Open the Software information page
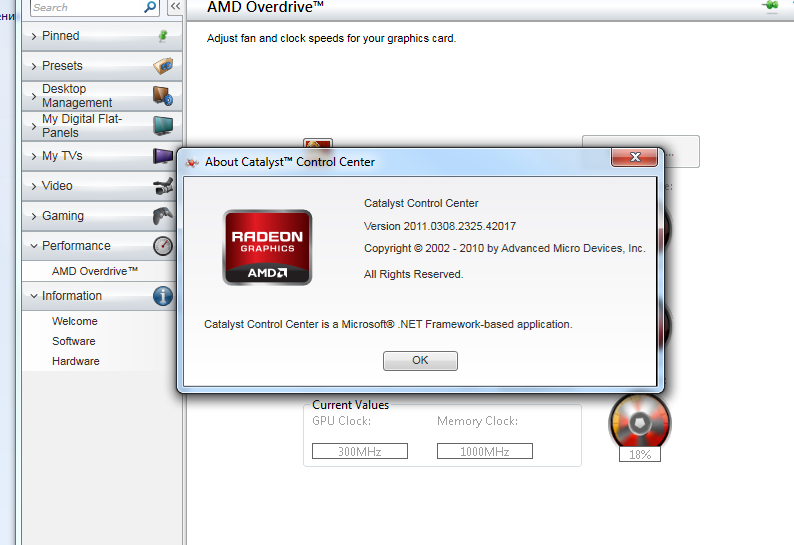Viewport: 794px width, 545px height. click(x=73, y=341)
